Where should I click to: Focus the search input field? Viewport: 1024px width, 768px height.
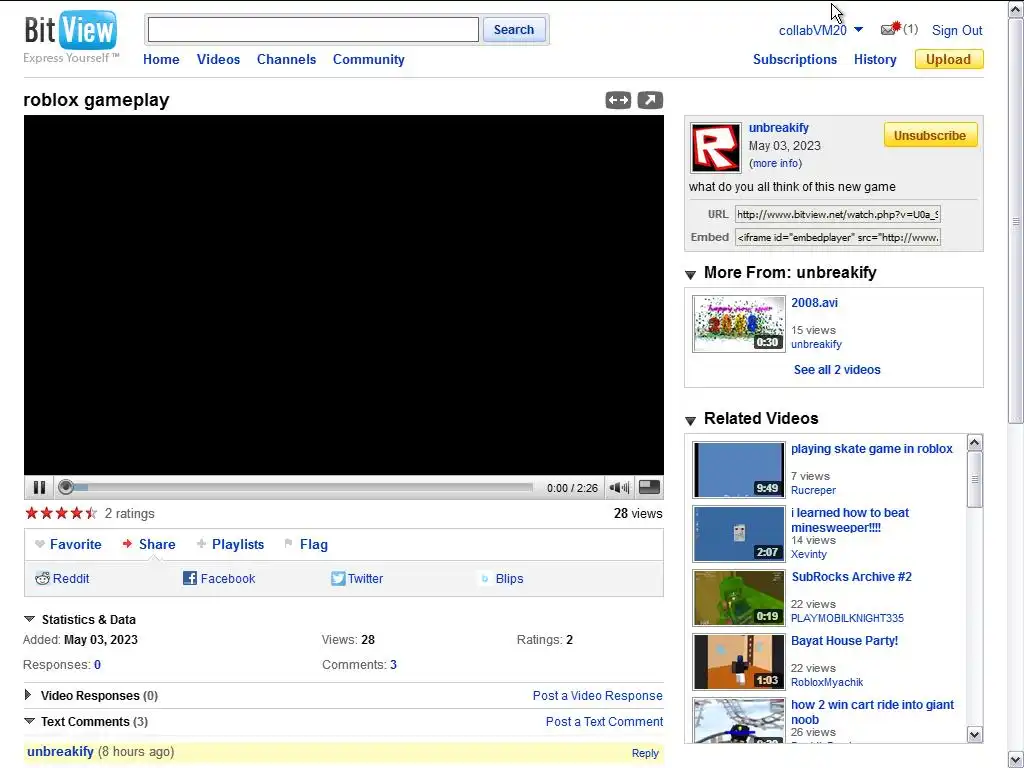[313, 29]
